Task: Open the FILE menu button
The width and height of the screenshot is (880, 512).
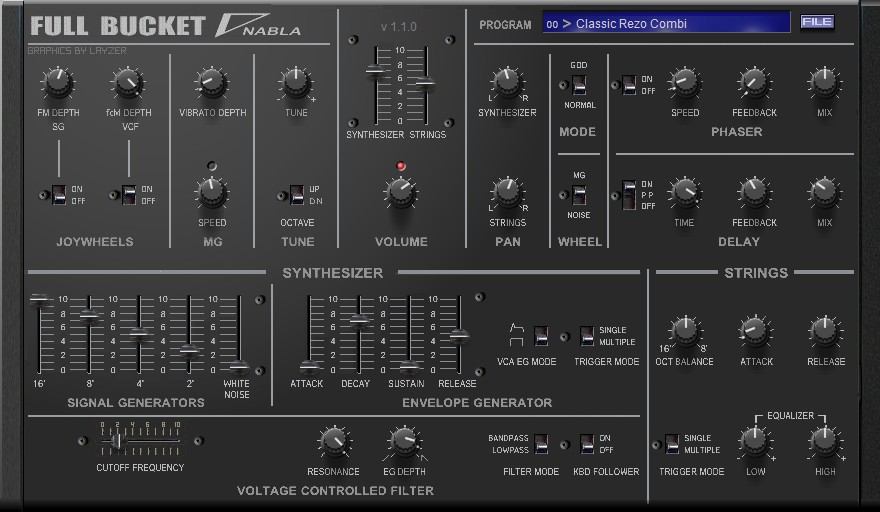Action: pos(816,22)
